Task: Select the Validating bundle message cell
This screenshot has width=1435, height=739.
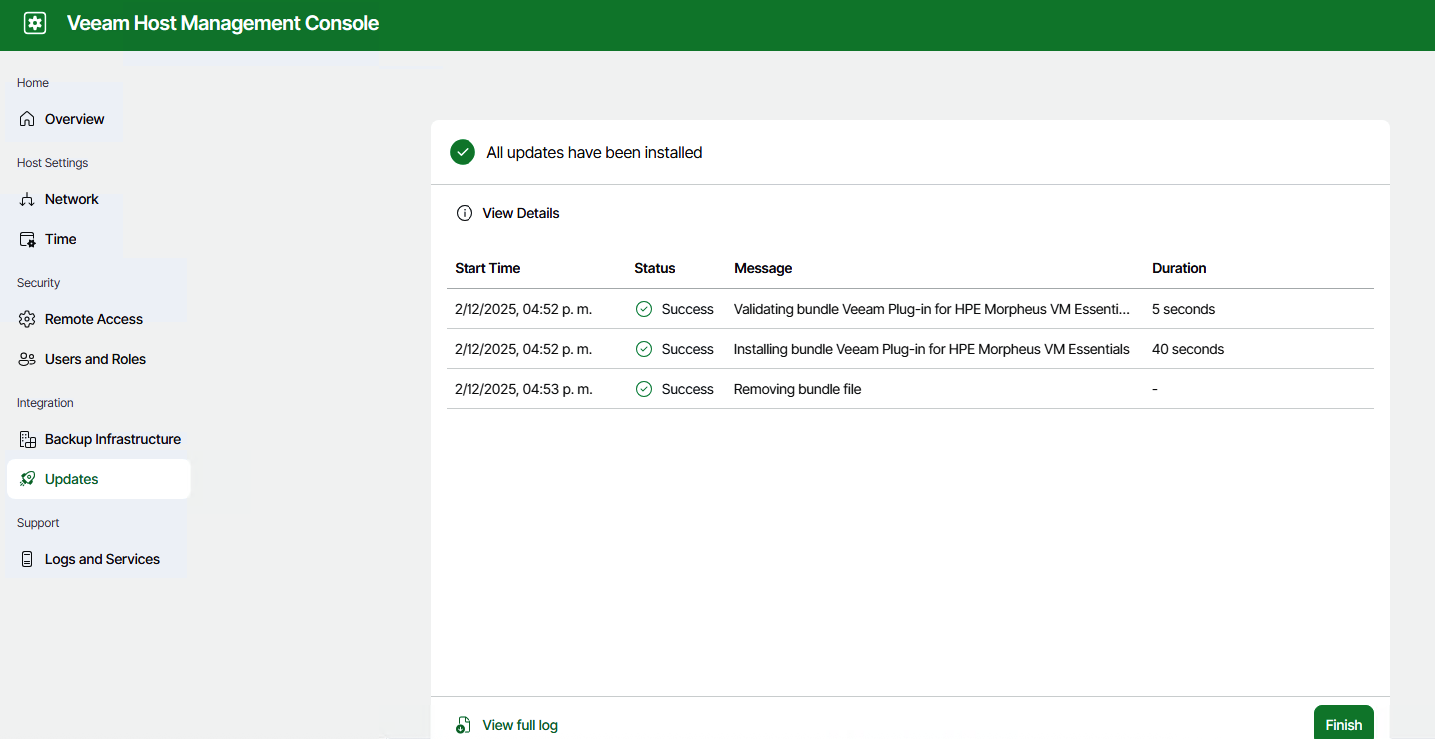Action: 932,309
